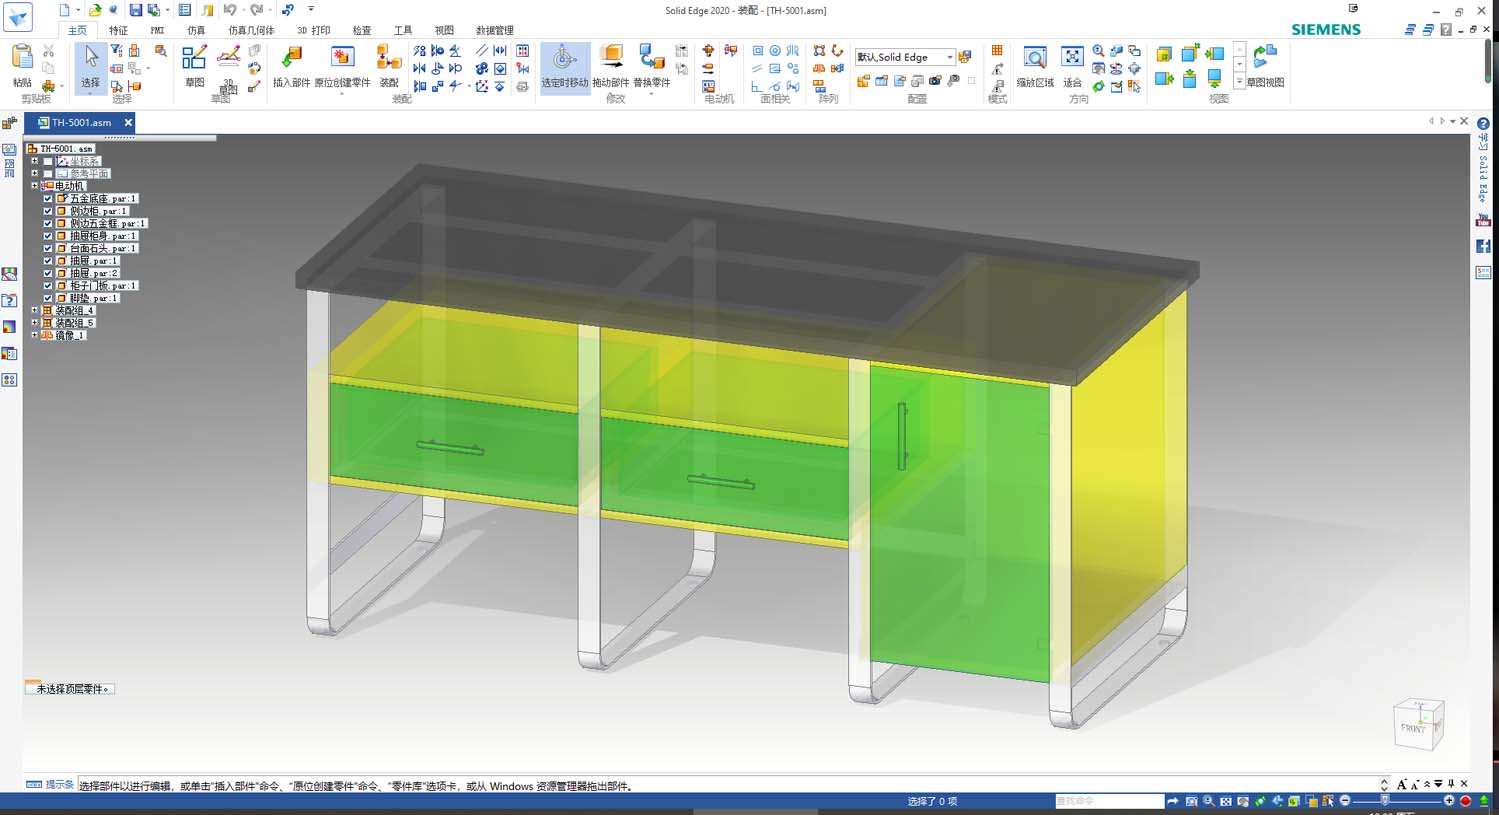Open the quick access toolbar customize arrow

311,10
